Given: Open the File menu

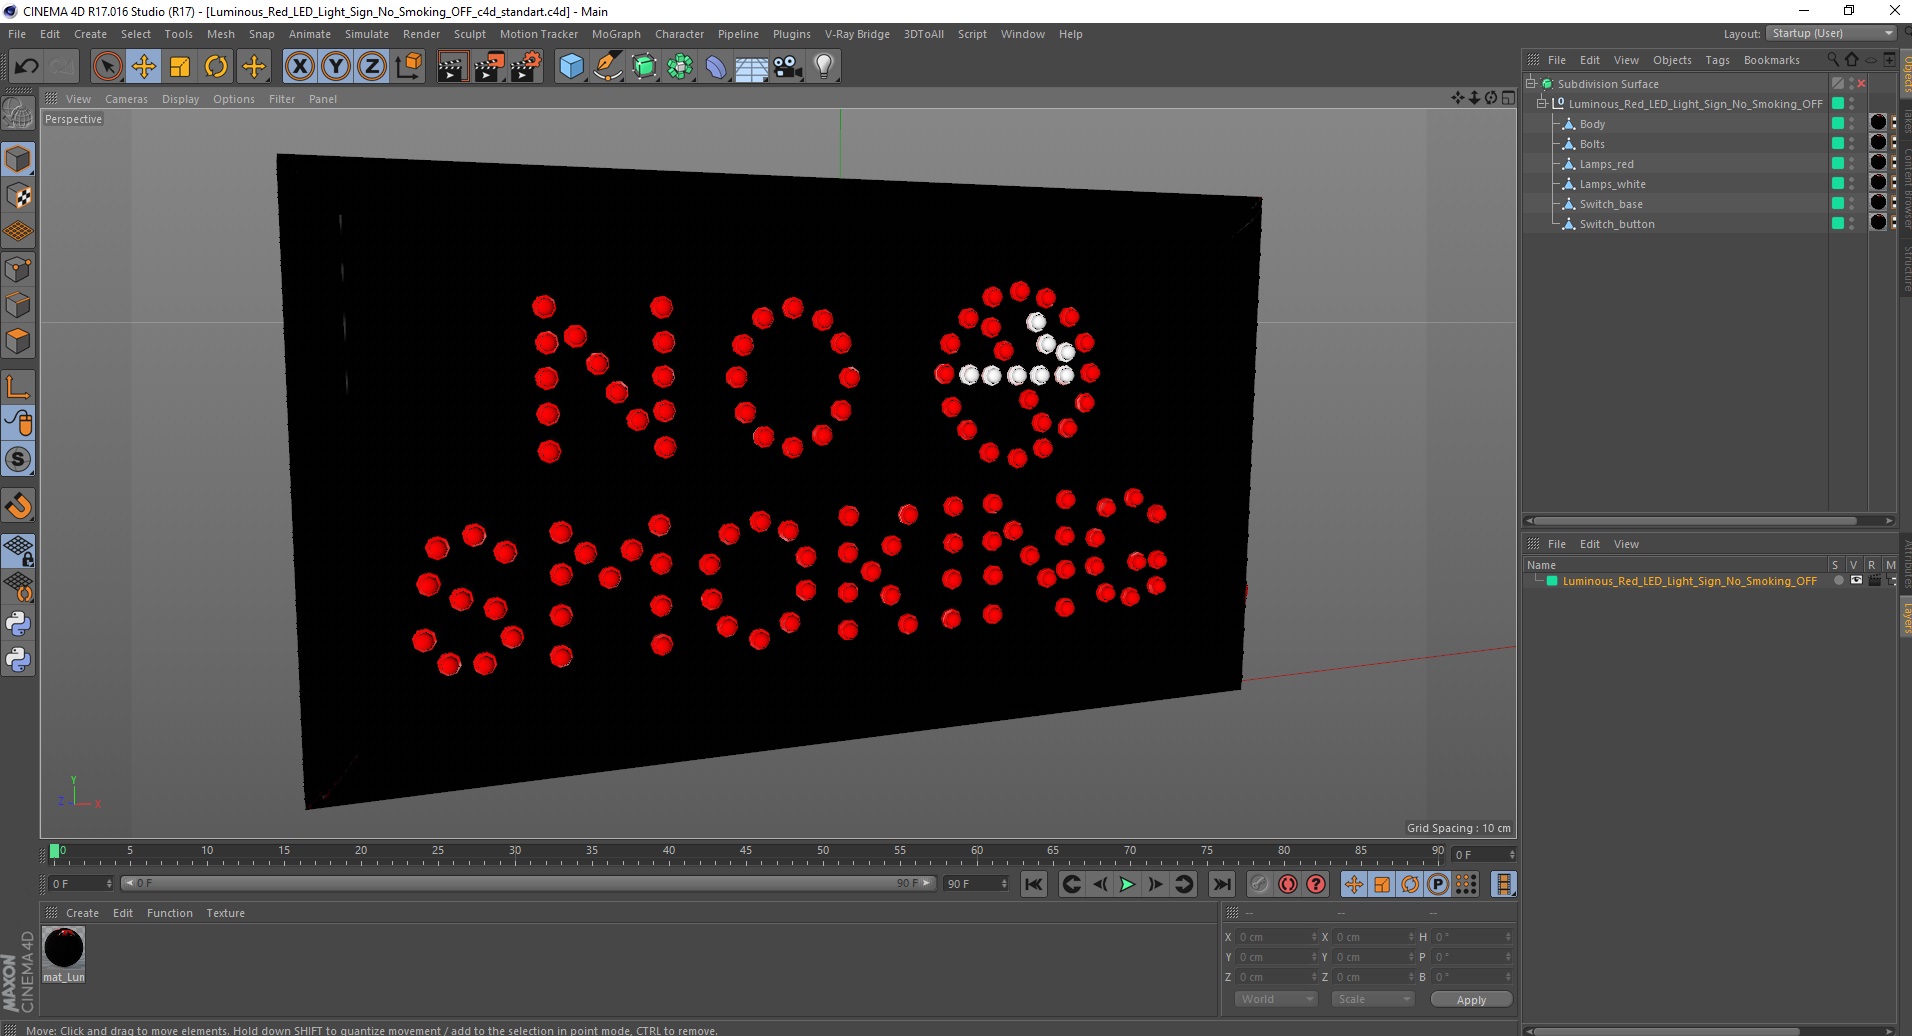Looking at the screenshot, I should (x=17, y=34).
